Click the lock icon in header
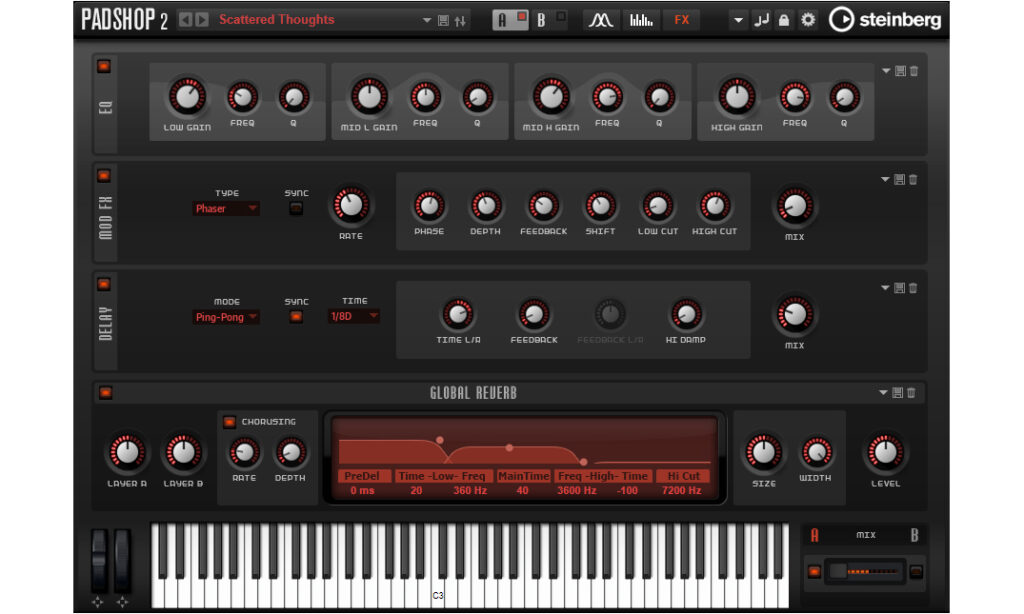1024x614 pixels. (784, 20)
